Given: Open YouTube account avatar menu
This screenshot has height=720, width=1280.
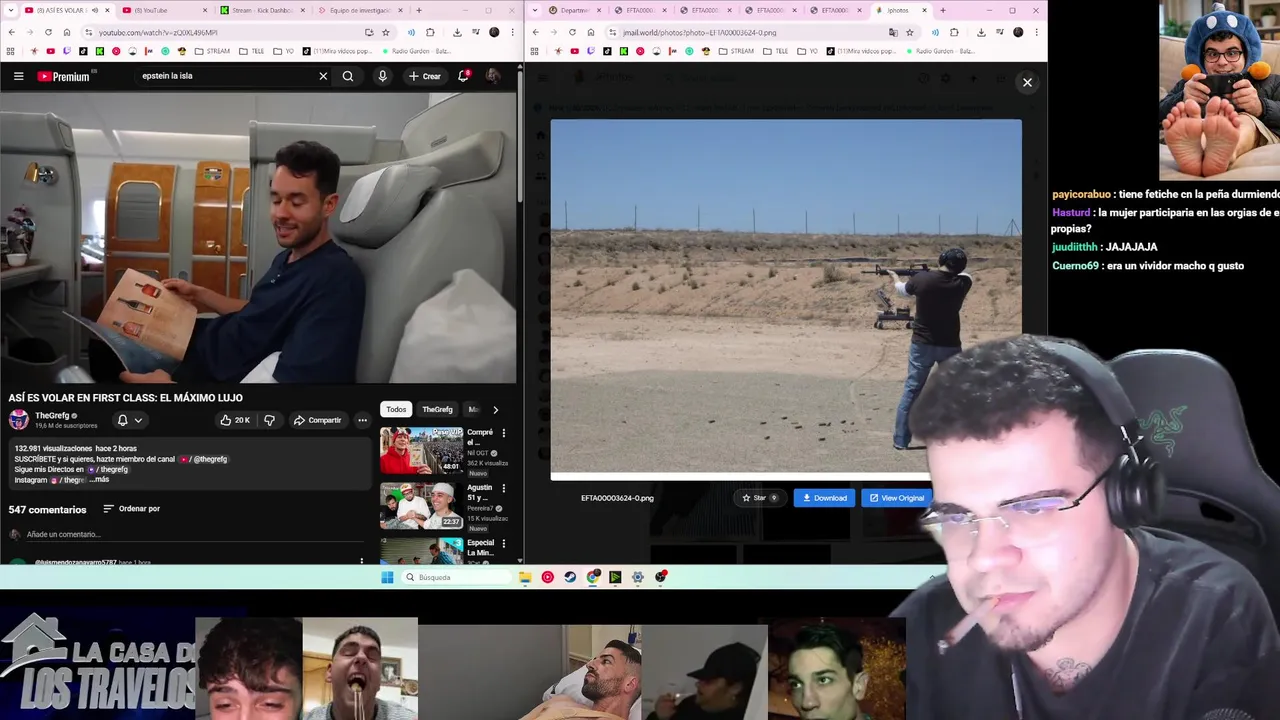Looking at the screenshot, I should (493, 76).
